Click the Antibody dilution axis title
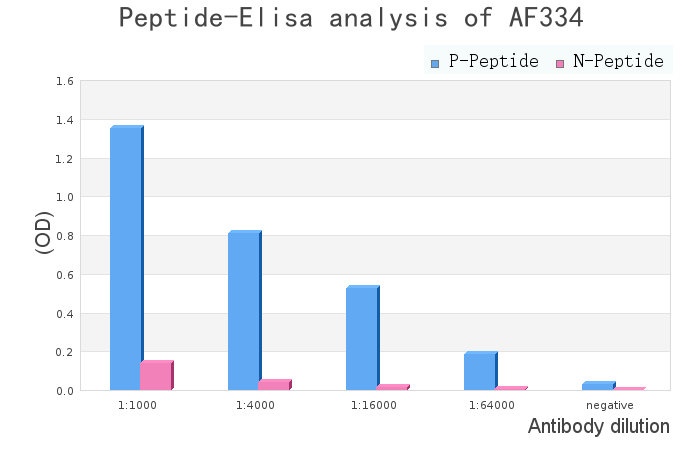The height and width of the screenshot is (450, 700). click(x=598, y=427)
